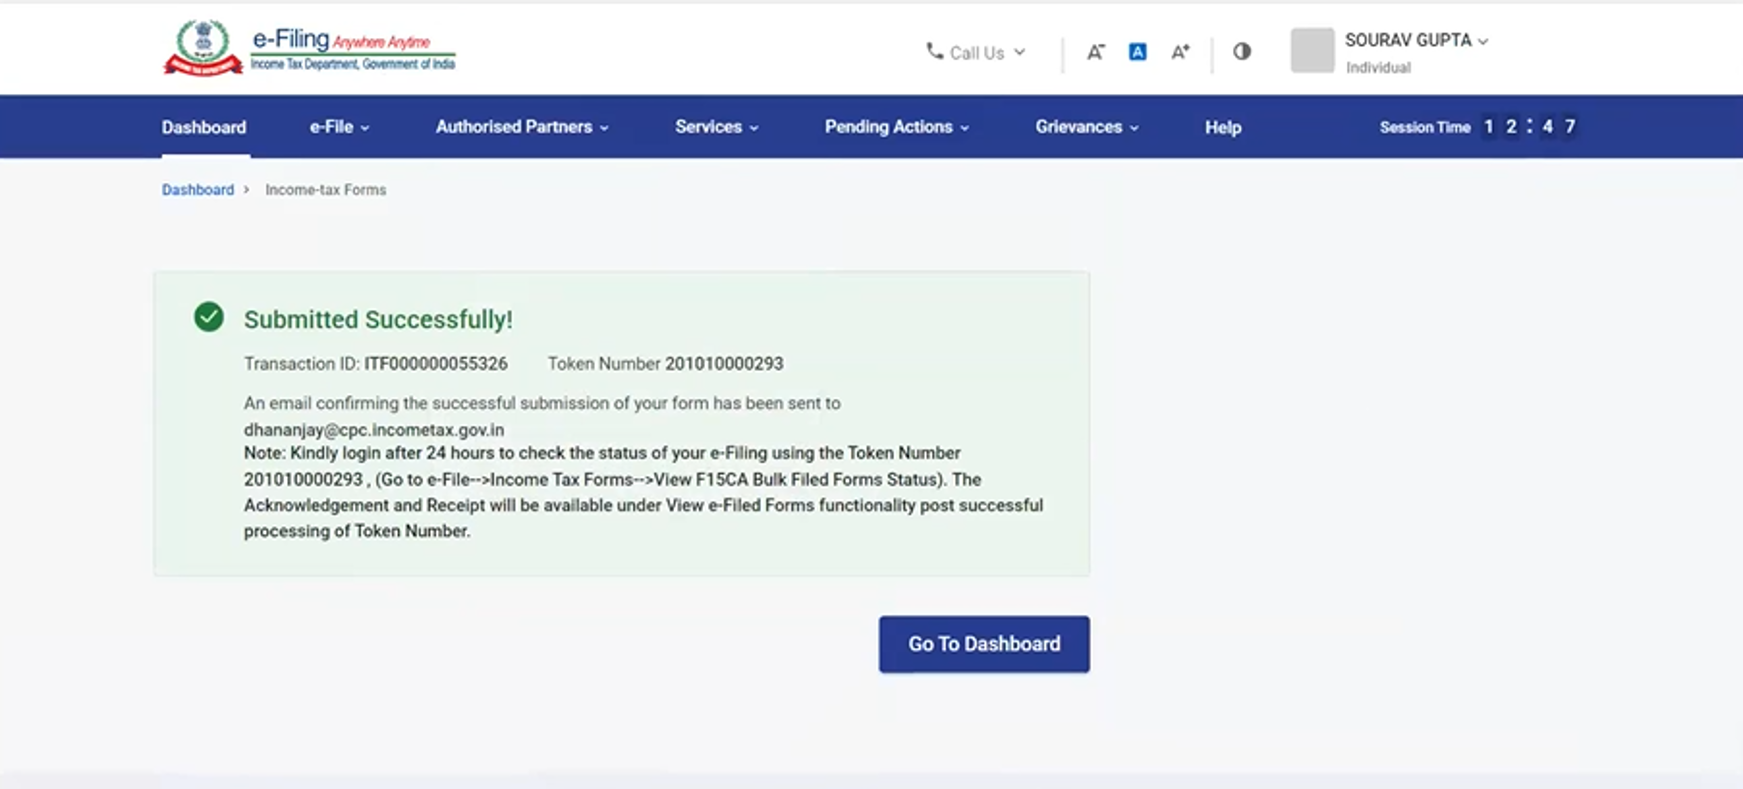Click the green success checkmark icon
The image size is (1743, 789).
click(209, 317)
